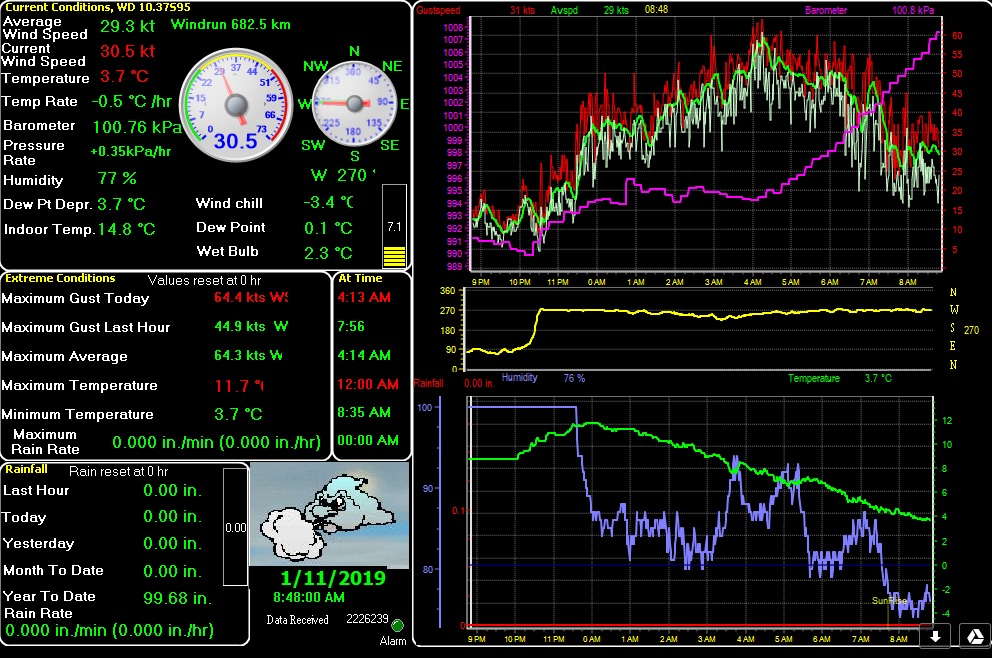This screenshot has width=992, height=658.
Task: Click the Wind chill -3.4 °C value
Action: [x=328, y=202]
